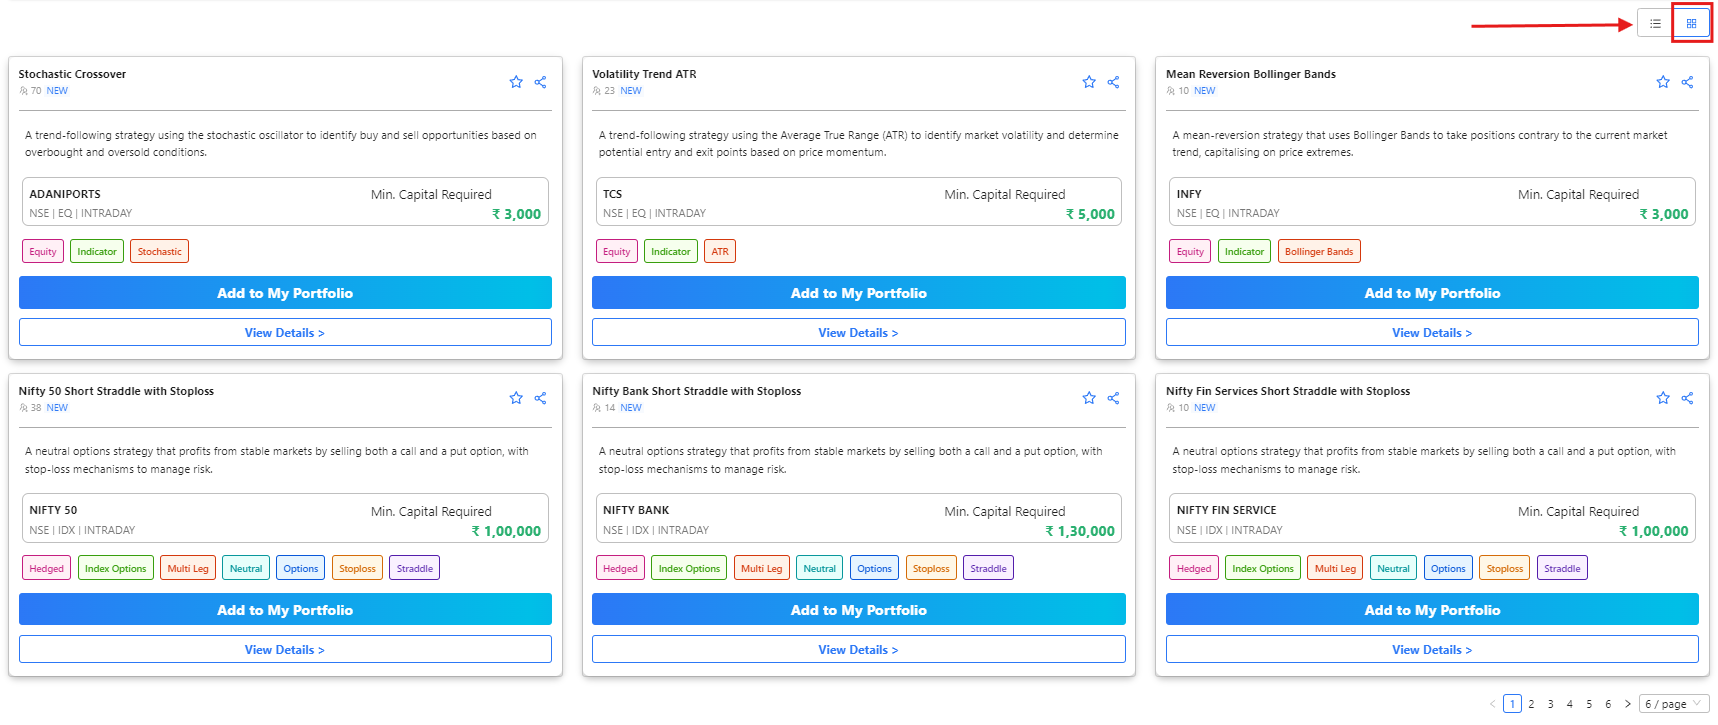Share the Nifty Bank Short Straddle strategy
The image size is (1718, 725).
pos(1113,398)
